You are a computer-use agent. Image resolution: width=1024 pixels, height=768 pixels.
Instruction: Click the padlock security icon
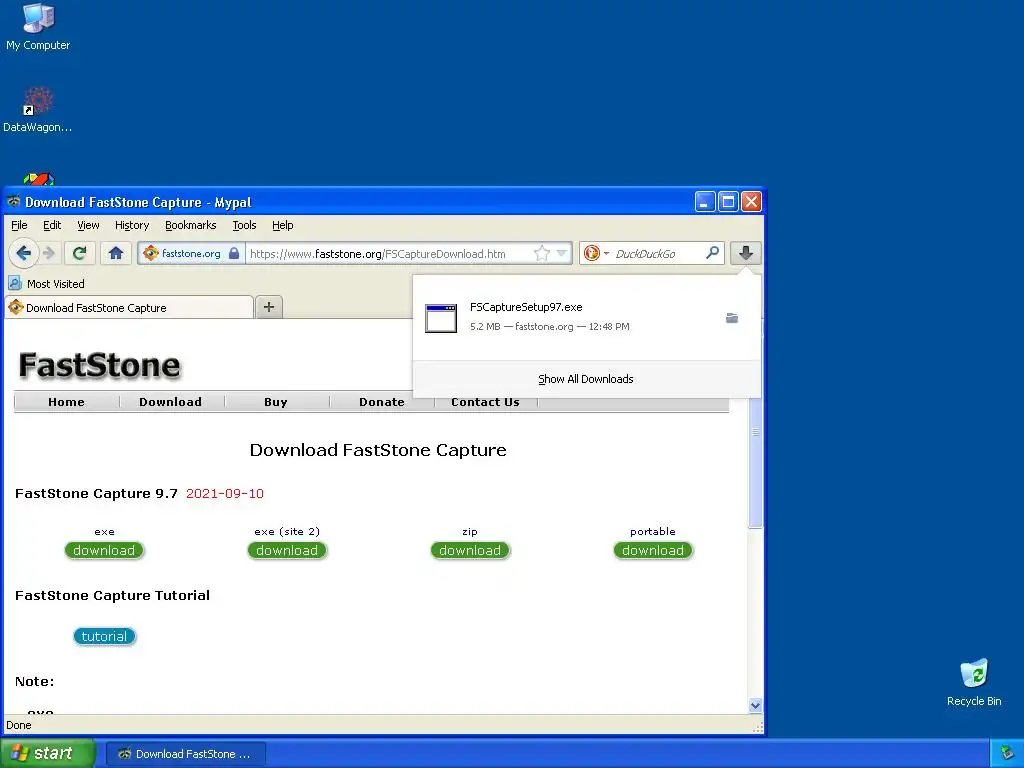click(x=234, y=253)
